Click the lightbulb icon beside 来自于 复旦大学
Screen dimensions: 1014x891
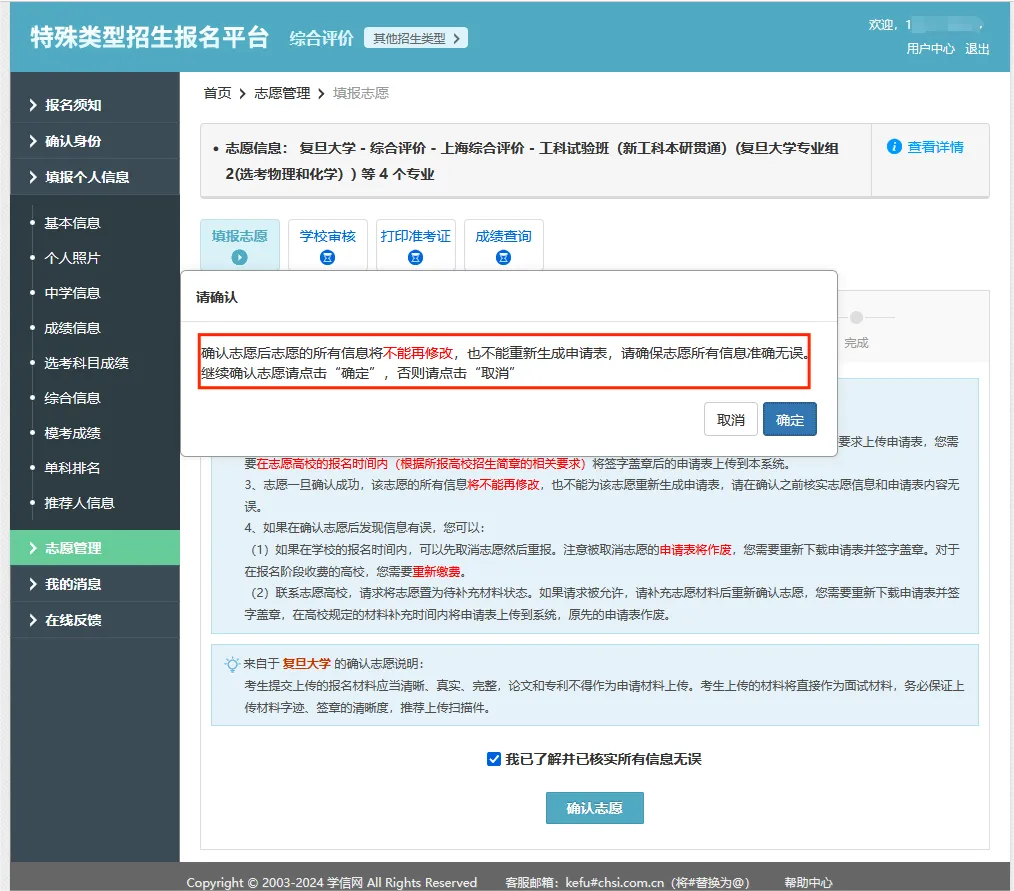[x=231, y=663]
